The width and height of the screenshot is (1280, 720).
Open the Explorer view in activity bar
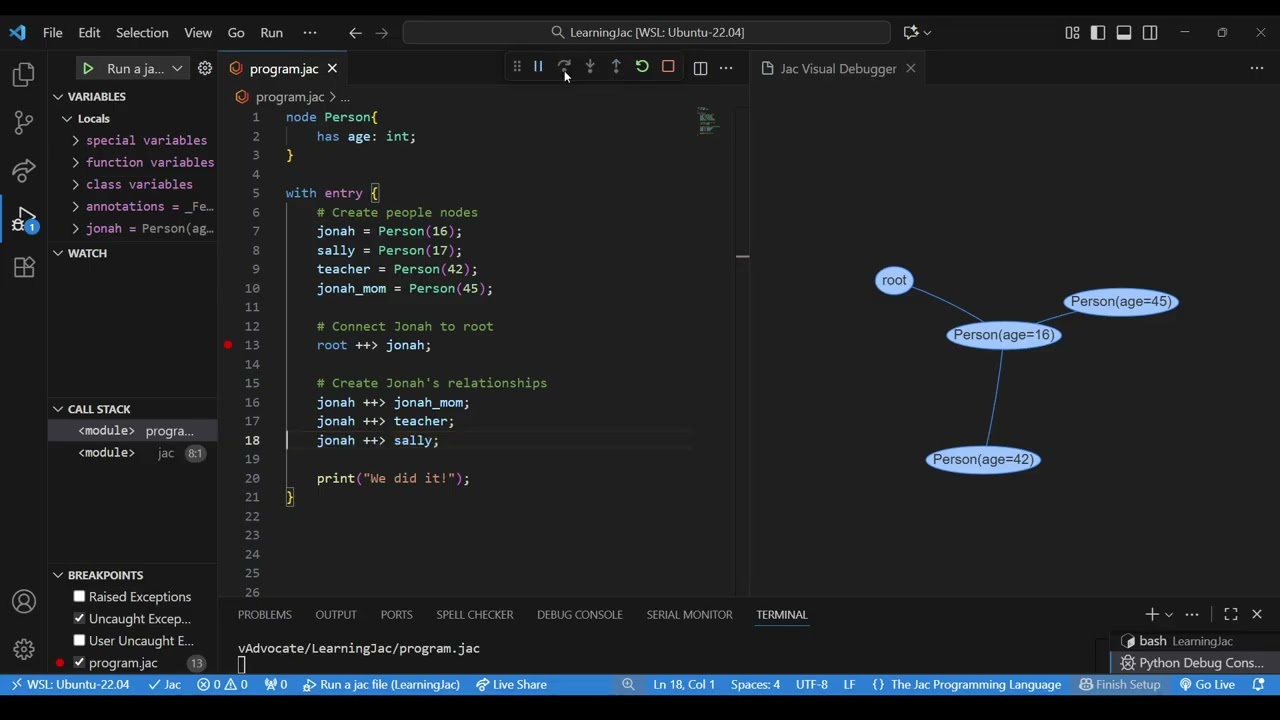[x=24, y=75]
